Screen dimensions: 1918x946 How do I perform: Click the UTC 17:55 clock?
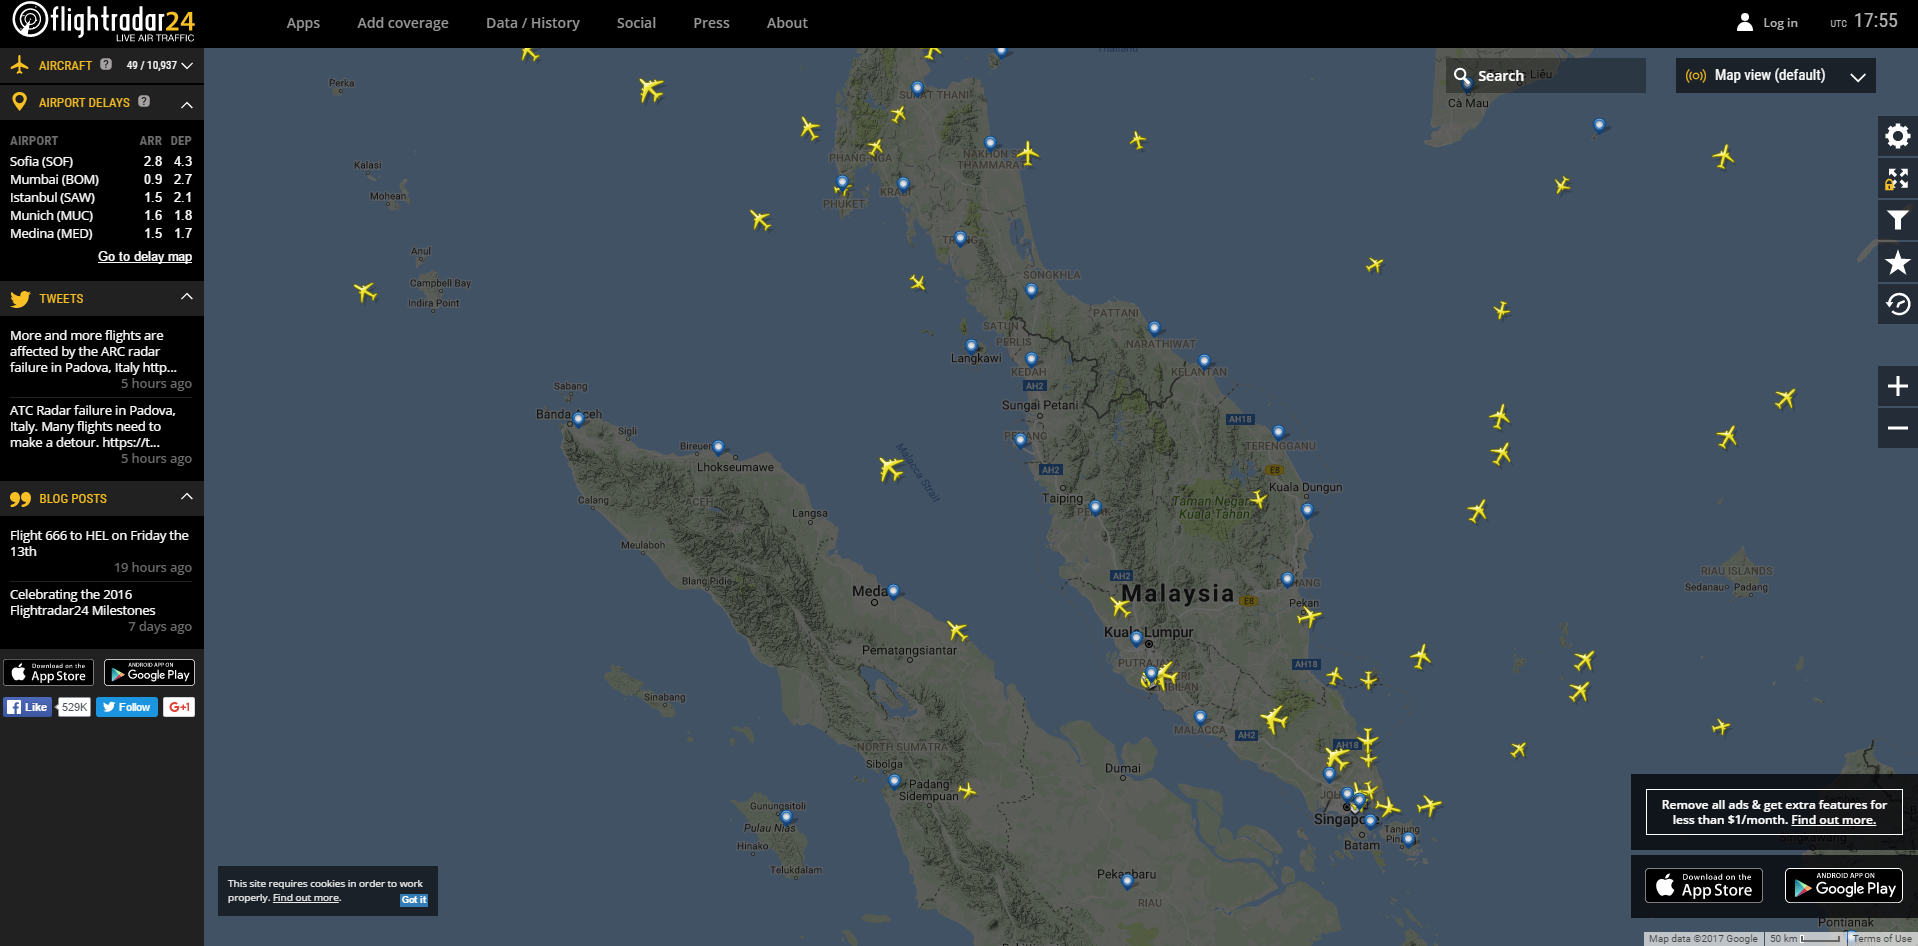point(1864,21)
